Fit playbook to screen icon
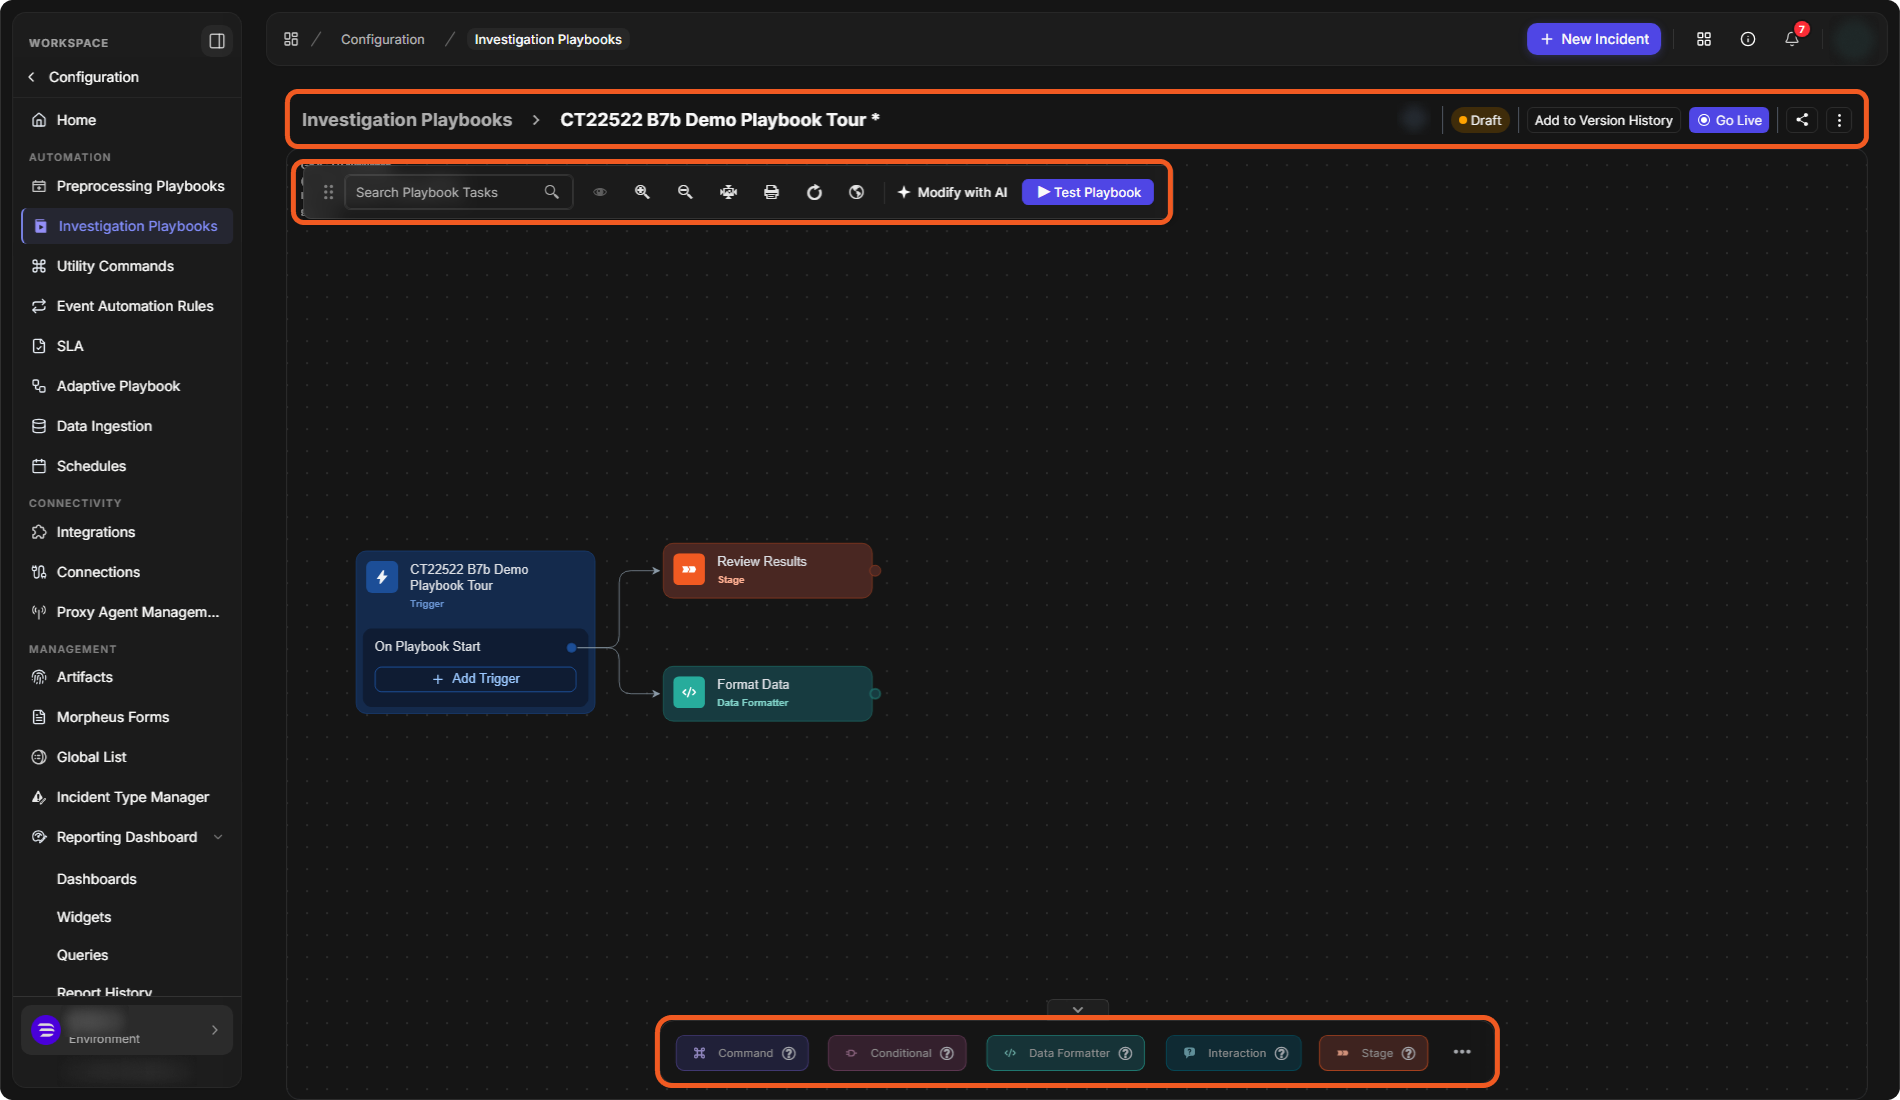The height and width of the screenshot is (1100, 1900). [728, 192]
